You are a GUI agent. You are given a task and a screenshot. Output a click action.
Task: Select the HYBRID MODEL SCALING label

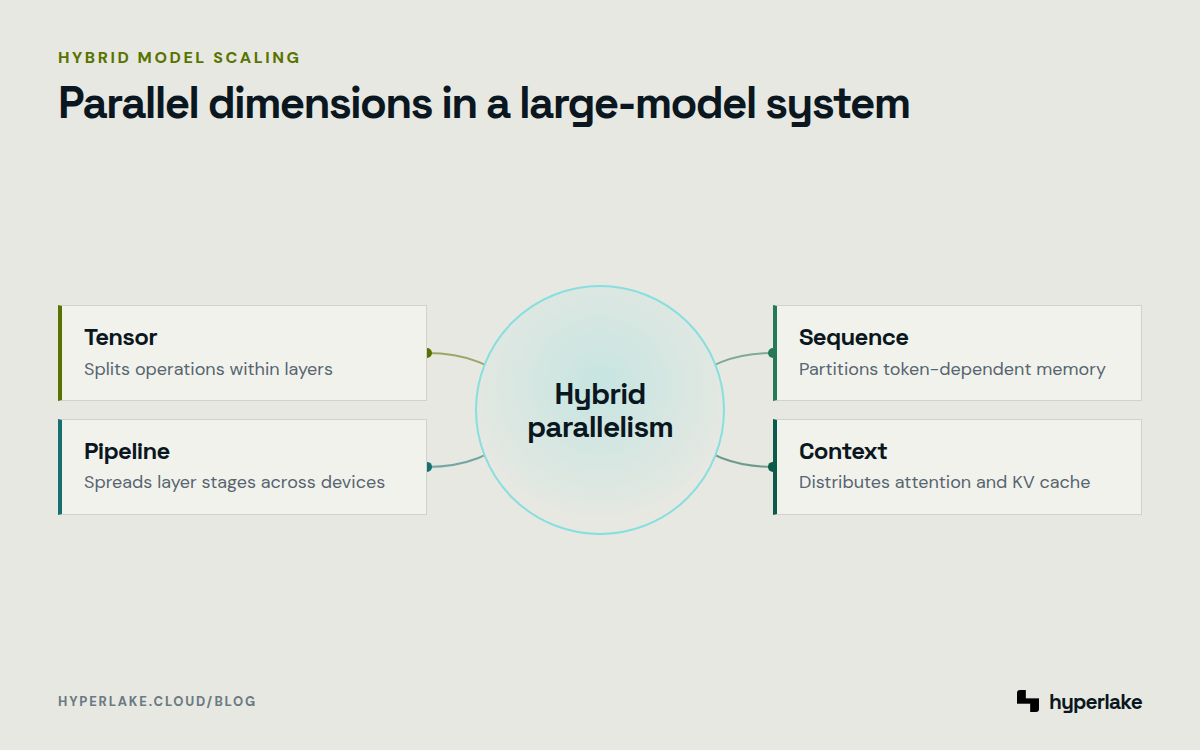click(179, 57)
